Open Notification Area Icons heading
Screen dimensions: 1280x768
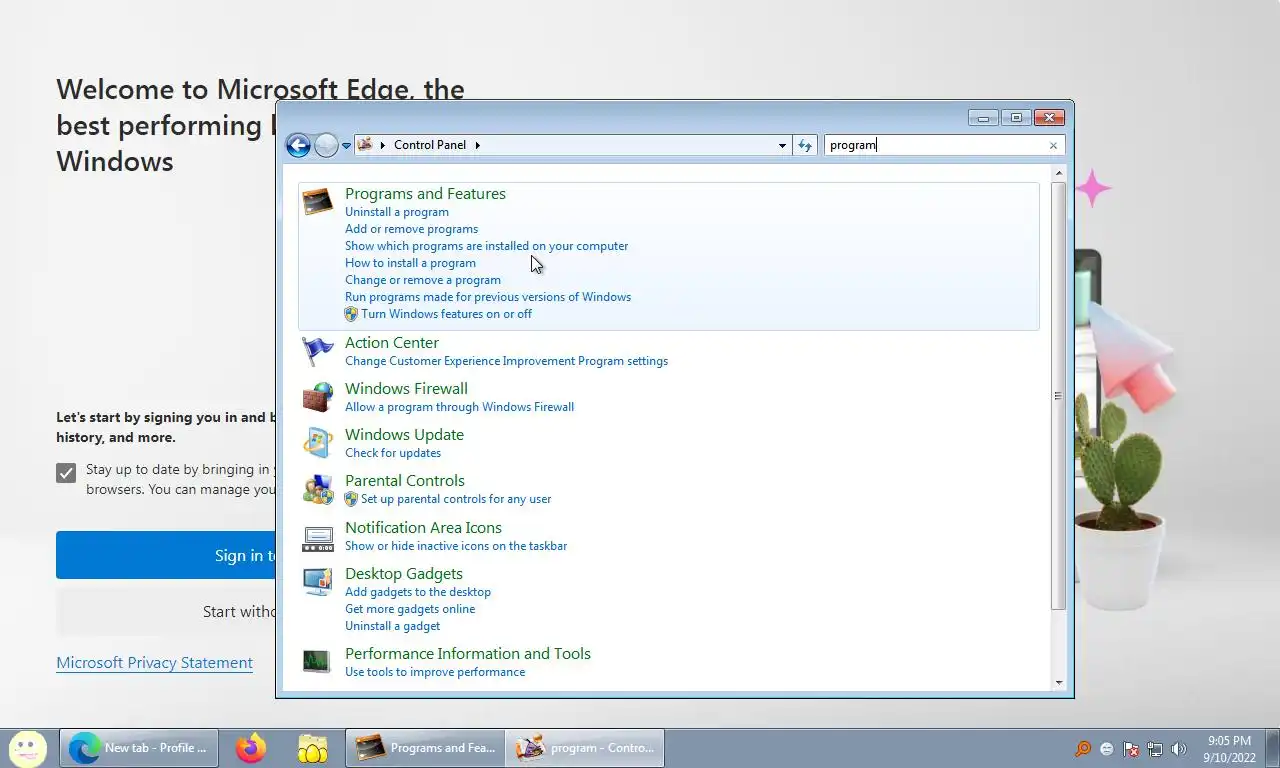pyautogui.click(x=423, y=528)
